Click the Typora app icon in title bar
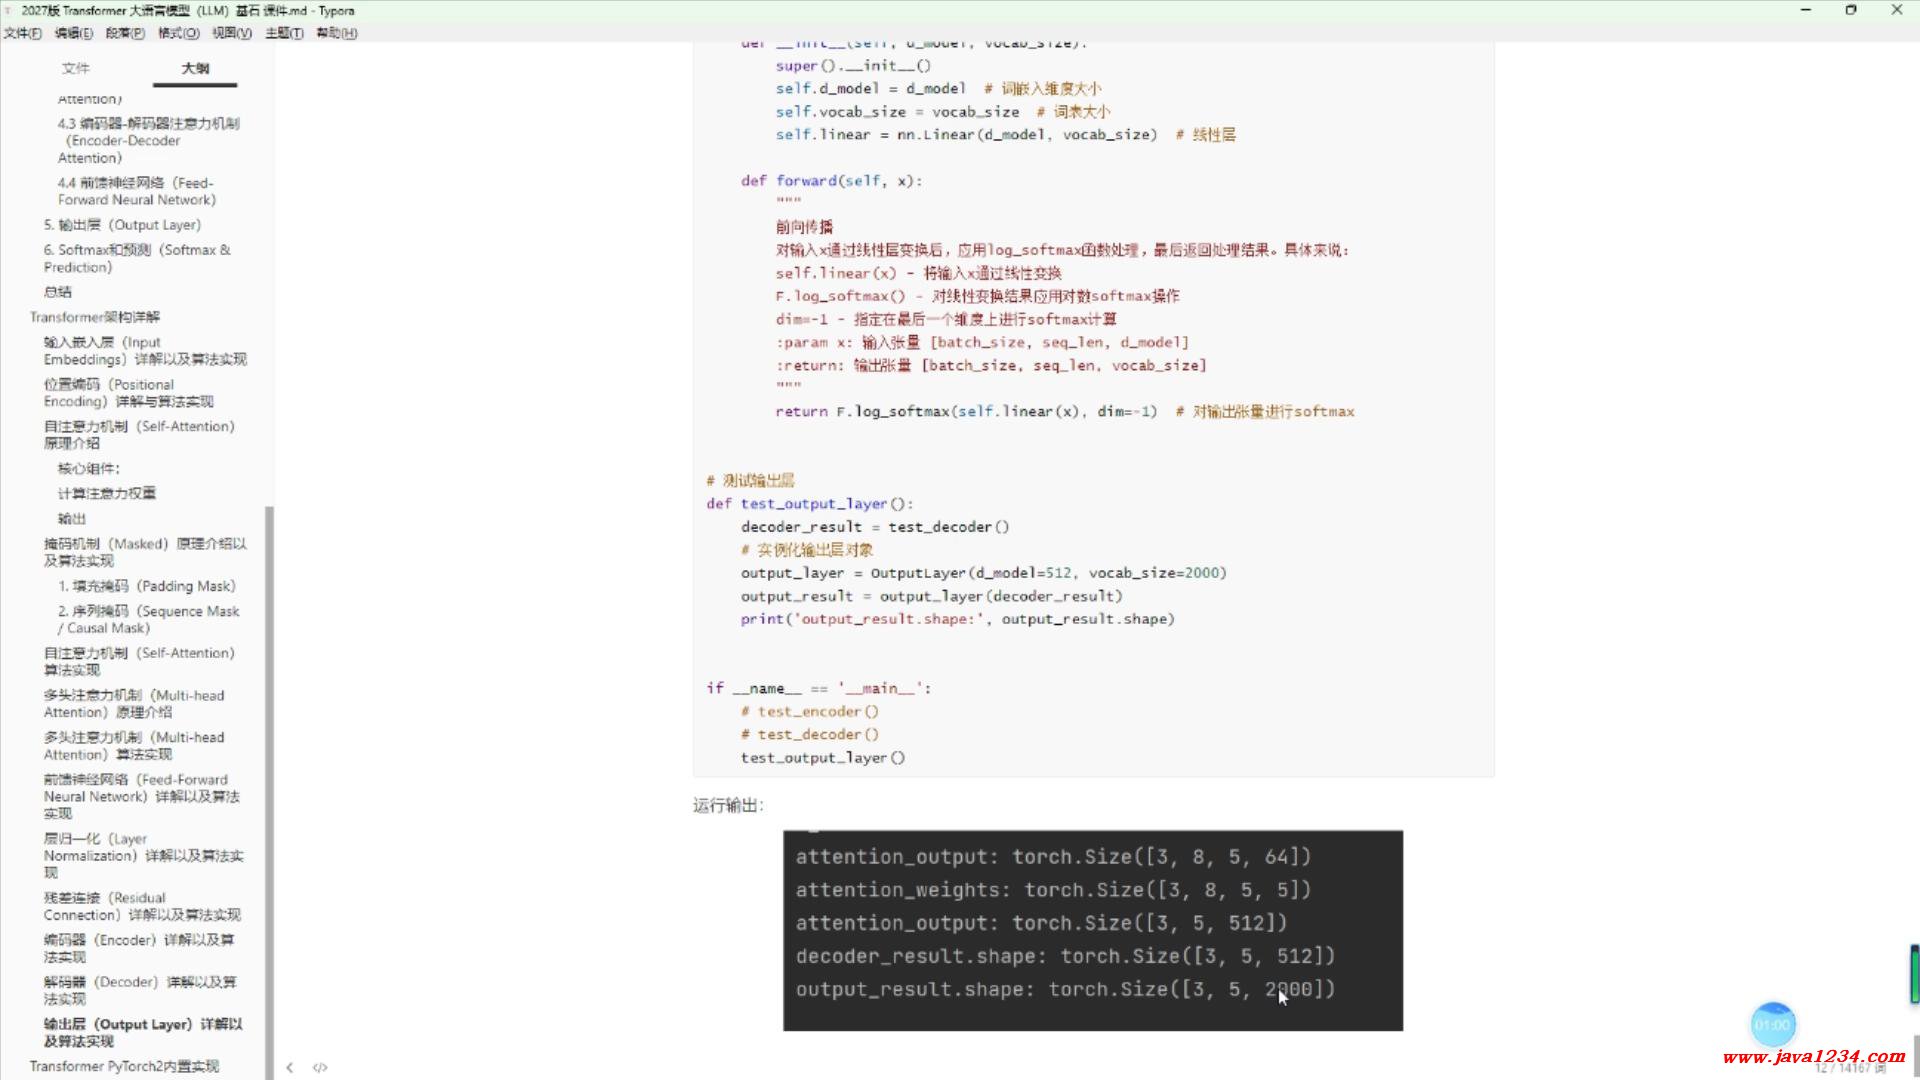This screenshot has width=1920, height=1080. click(x=9, y=10)
